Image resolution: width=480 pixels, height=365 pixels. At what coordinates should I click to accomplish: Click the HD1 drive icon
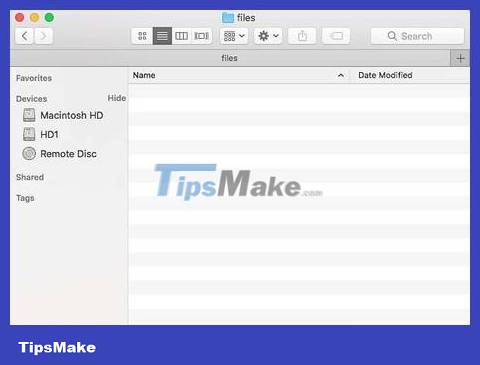[x=29, y=134]
